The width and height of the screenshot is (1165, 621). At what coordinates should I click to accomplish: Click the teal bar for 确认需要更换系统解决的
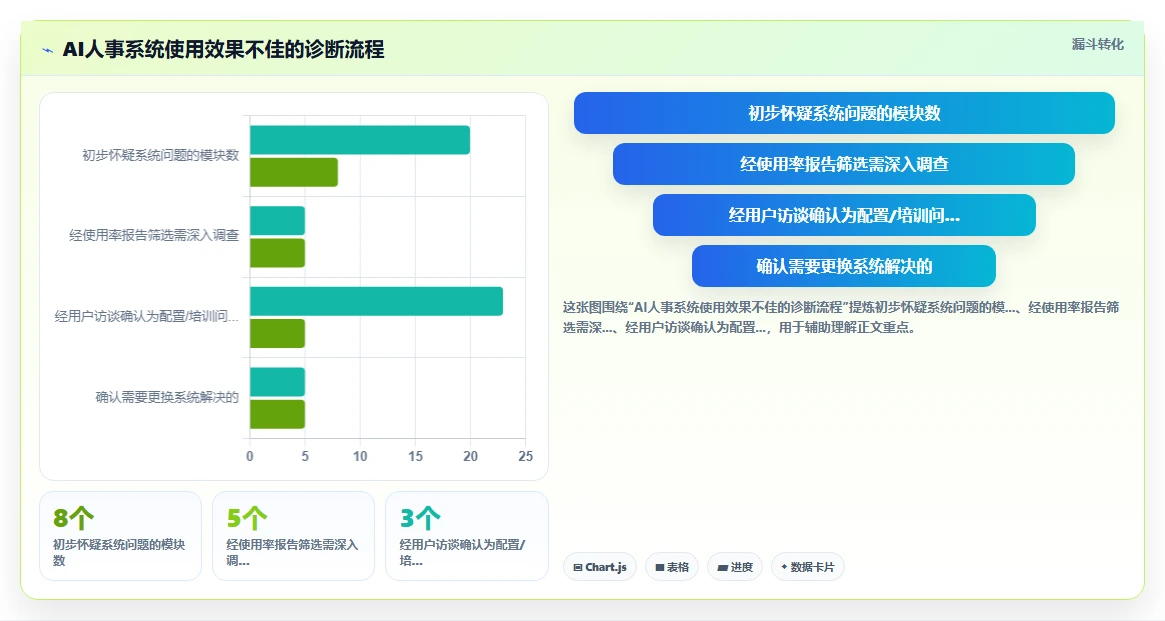coord(277,382)
